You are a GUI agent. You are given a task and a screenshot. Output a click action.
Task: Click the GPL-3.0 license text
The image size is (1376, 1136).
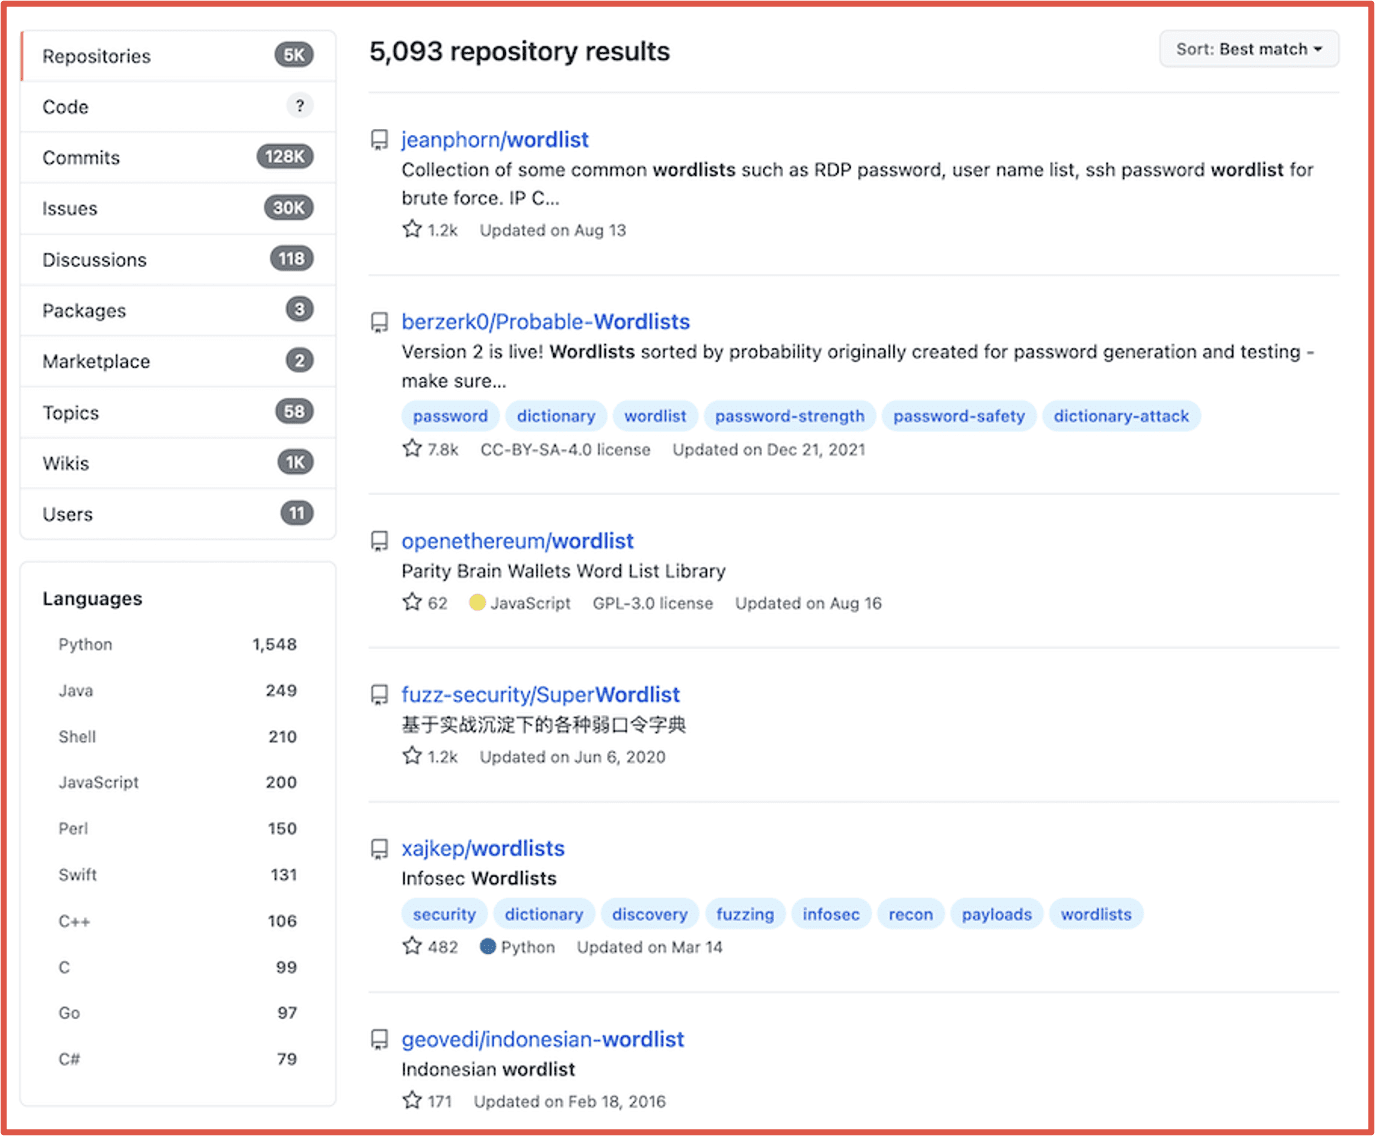click(x=653, y=604)
